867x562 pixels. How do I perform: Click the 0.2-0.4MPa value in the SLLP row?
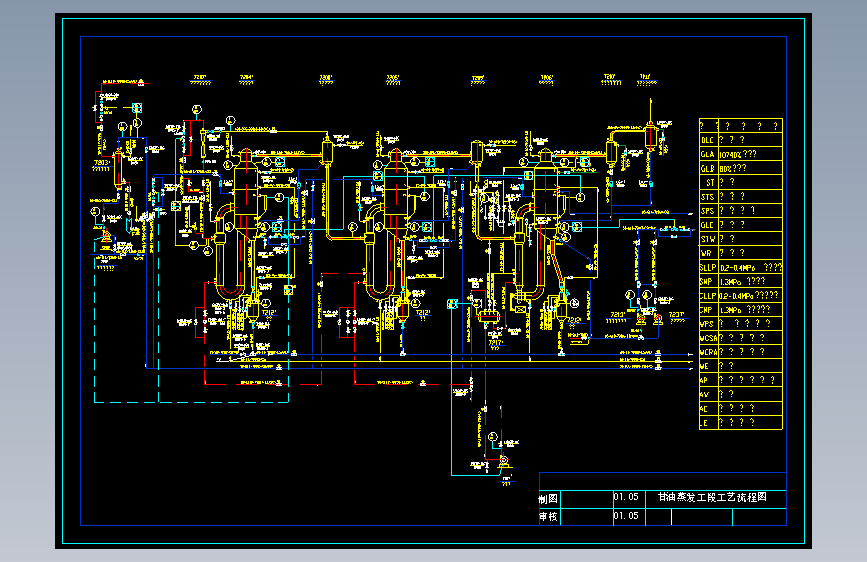pyautogui.click(x=738, y=268)
